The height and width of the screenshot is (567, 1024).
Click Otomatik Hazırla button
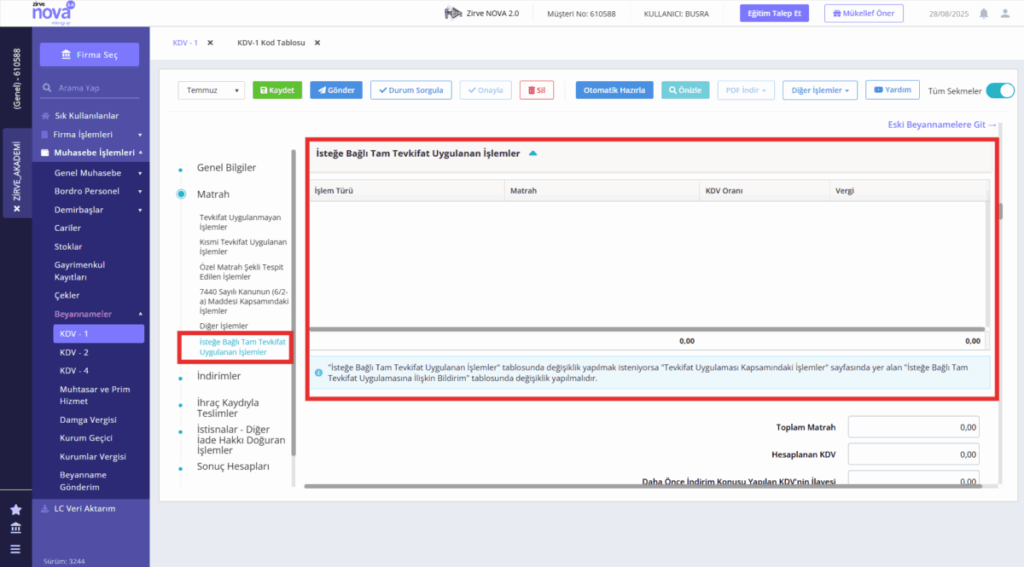(614, 90)
